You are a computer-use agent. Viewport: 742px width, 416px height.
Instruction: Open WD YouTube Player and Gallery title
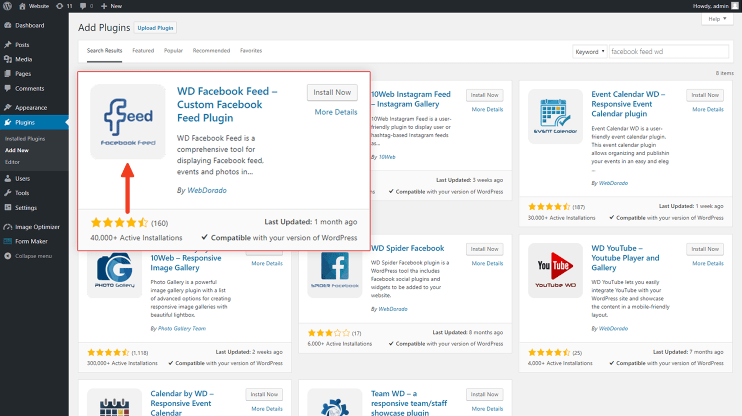click(625, 258)
